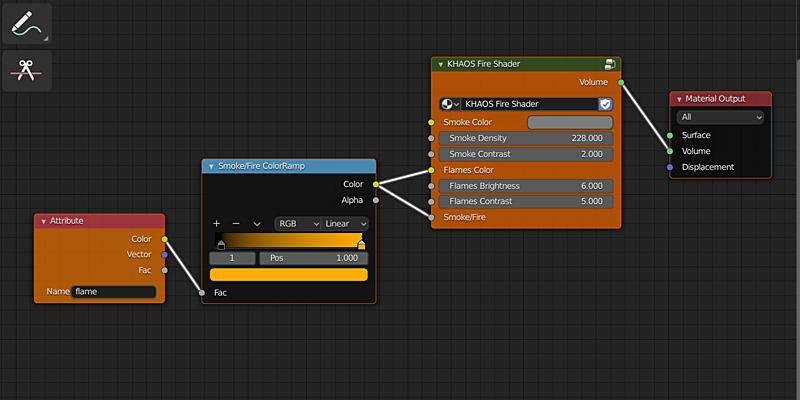Open Linear interpolation dropdown
This screenshot has height=400, width=800.
click(345, 223)
